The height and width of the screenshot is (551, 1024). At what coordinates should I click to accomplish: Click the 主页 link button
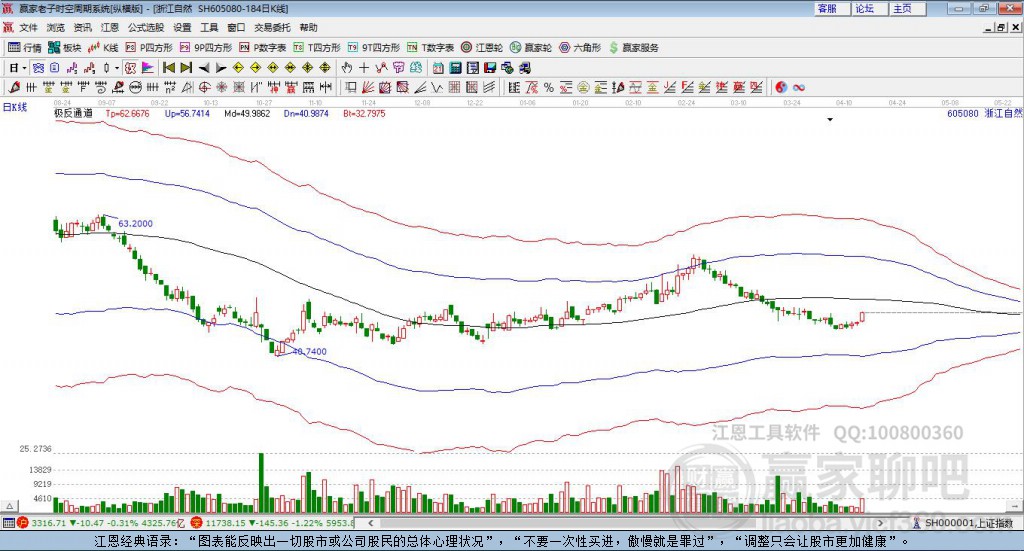point(907,8)
